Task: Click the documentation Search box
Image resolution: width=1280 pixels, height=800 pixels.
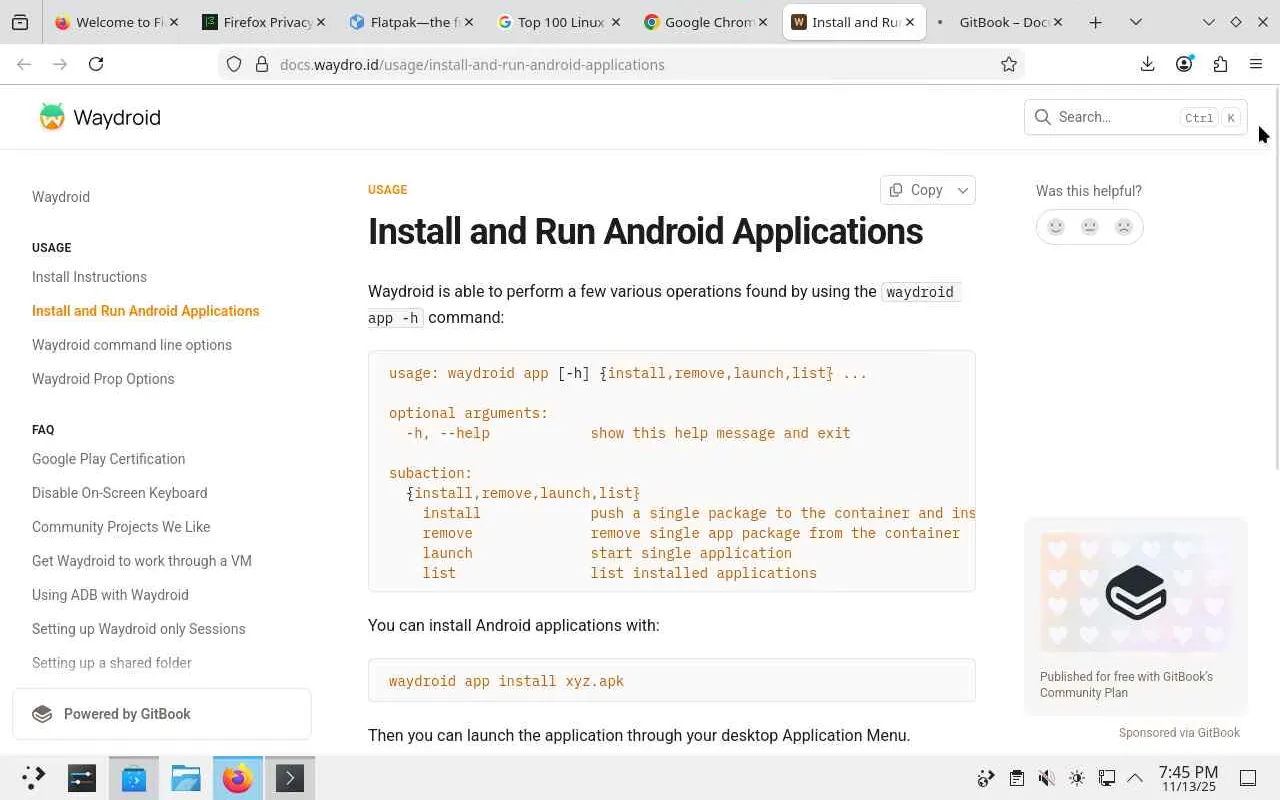Action: pos(1136,117)
